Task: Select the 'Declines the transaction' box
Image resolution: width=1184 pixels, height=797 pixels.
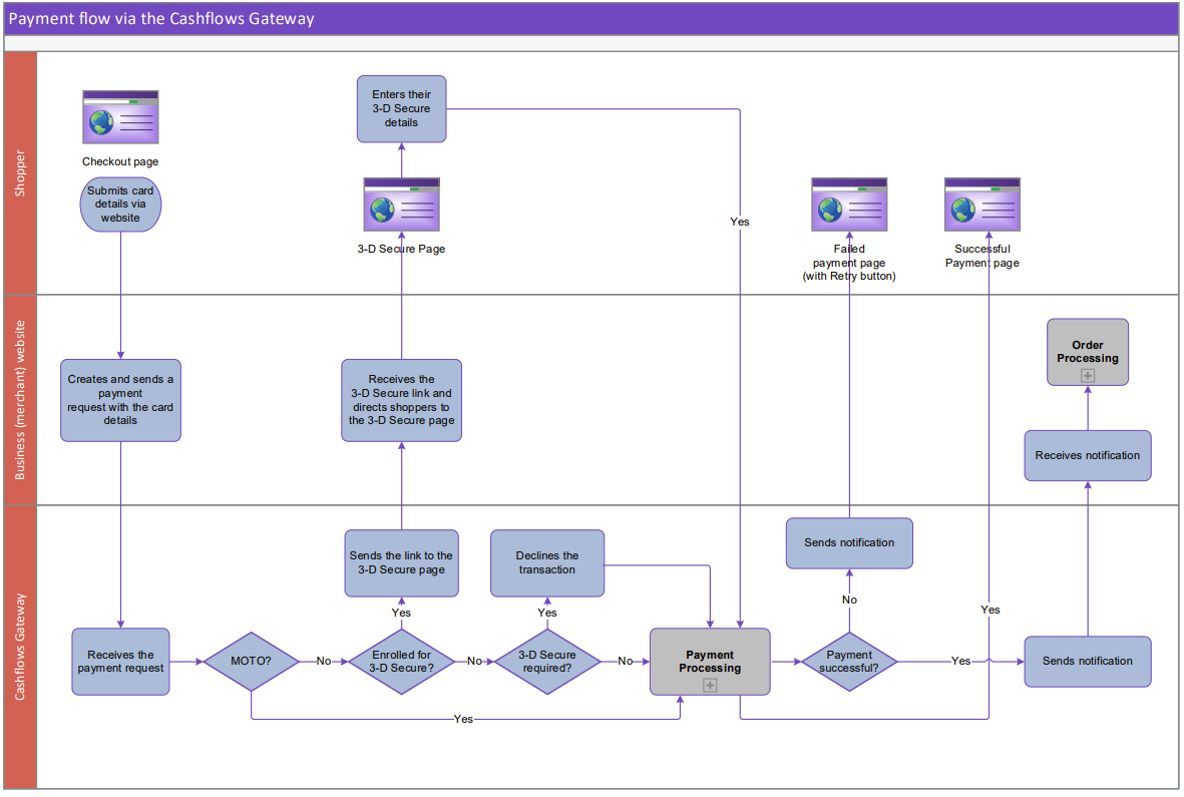Action: click(x=547, y=564)
